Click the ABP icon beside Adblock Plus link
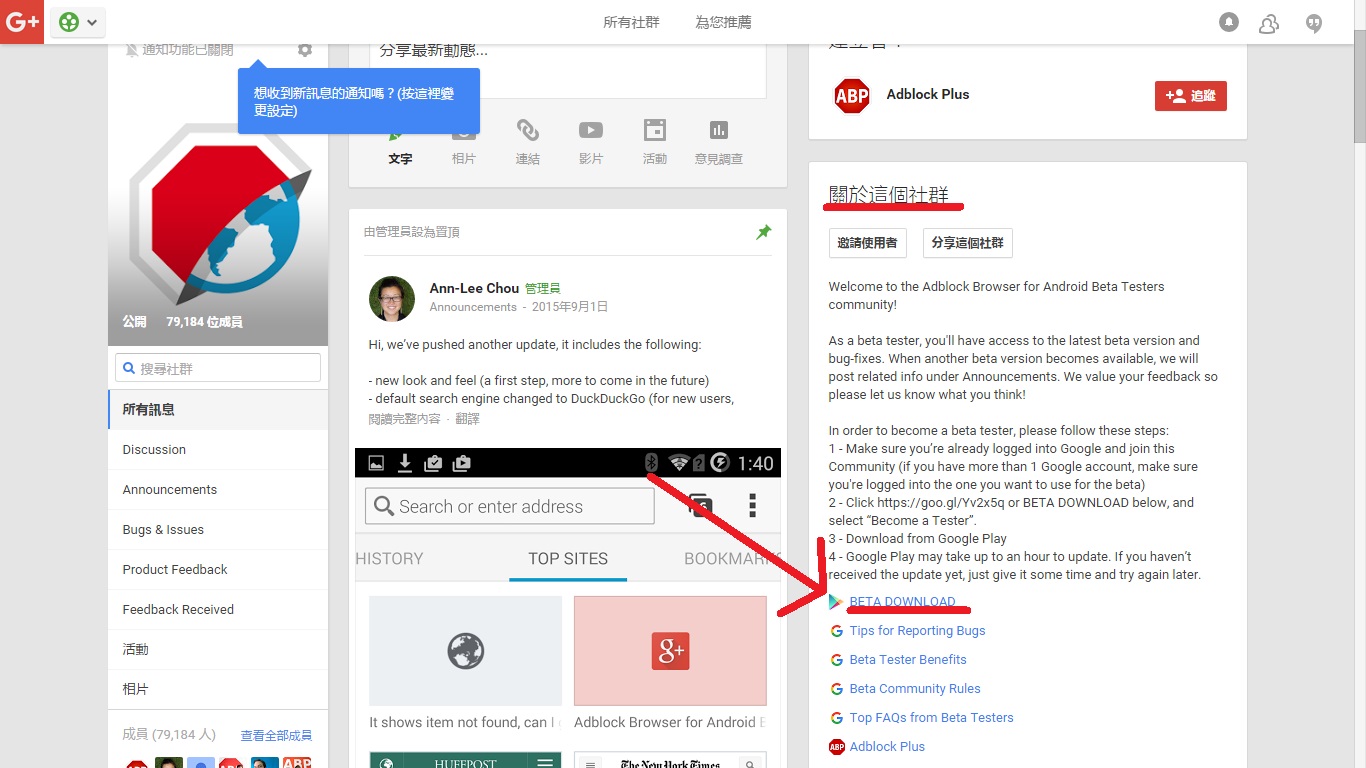This screenshot has height=768, width=1366. 836,747
